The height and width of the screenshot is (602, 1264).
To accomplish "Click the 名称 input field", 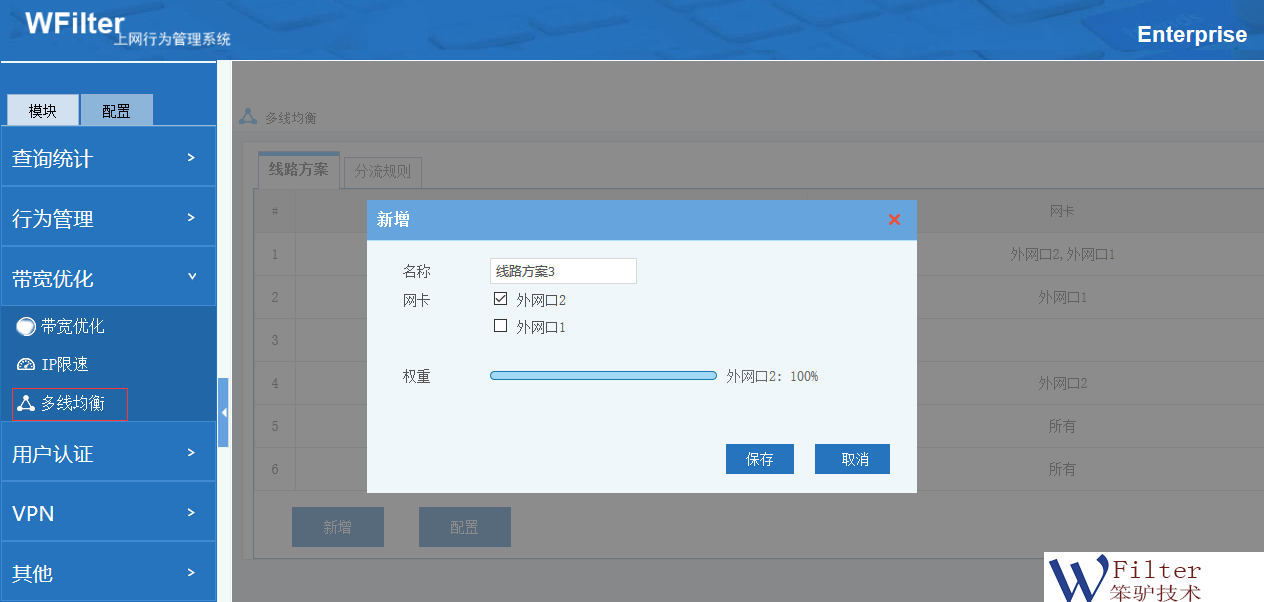I will click(x=563, y=271).
